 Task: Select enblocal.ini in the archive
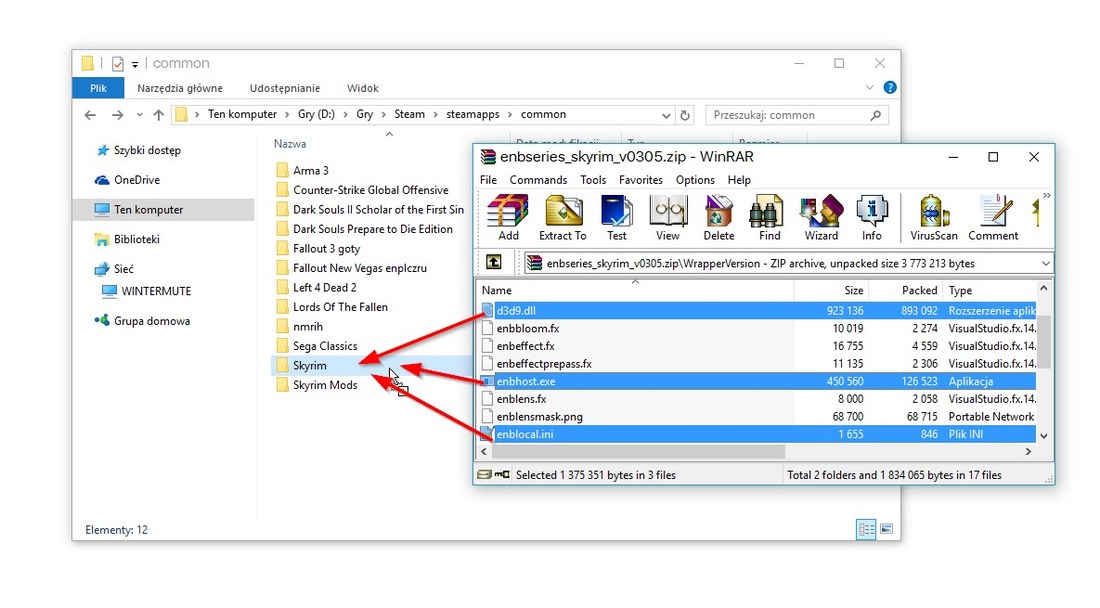758,434
